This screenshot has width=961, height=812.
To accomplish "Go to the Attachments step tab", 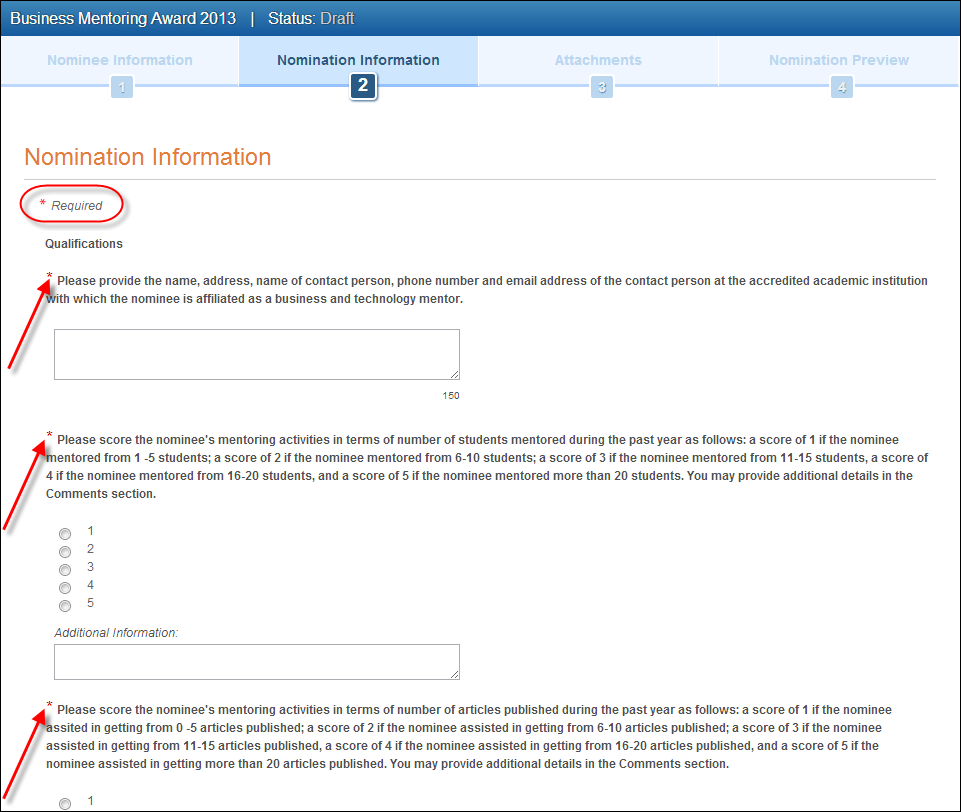I will point(598,60).
